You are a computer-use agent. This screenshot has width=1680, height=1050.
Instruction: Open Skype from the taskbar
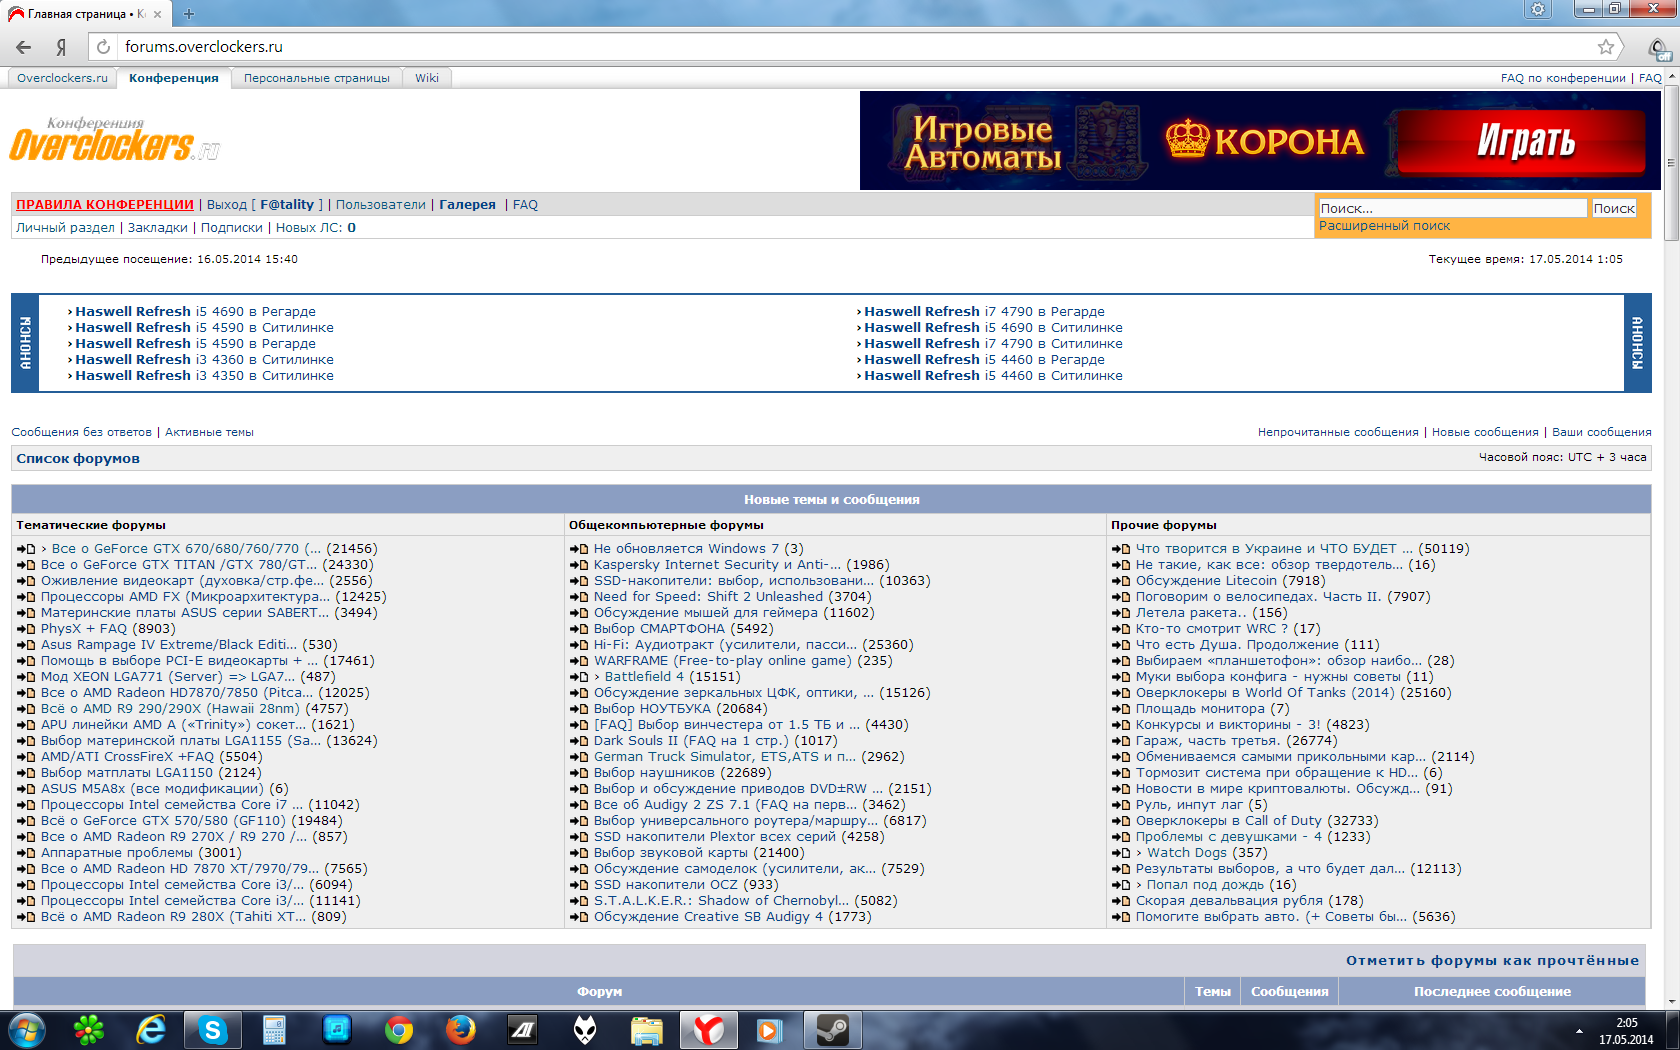click(x=213, y=1030)
